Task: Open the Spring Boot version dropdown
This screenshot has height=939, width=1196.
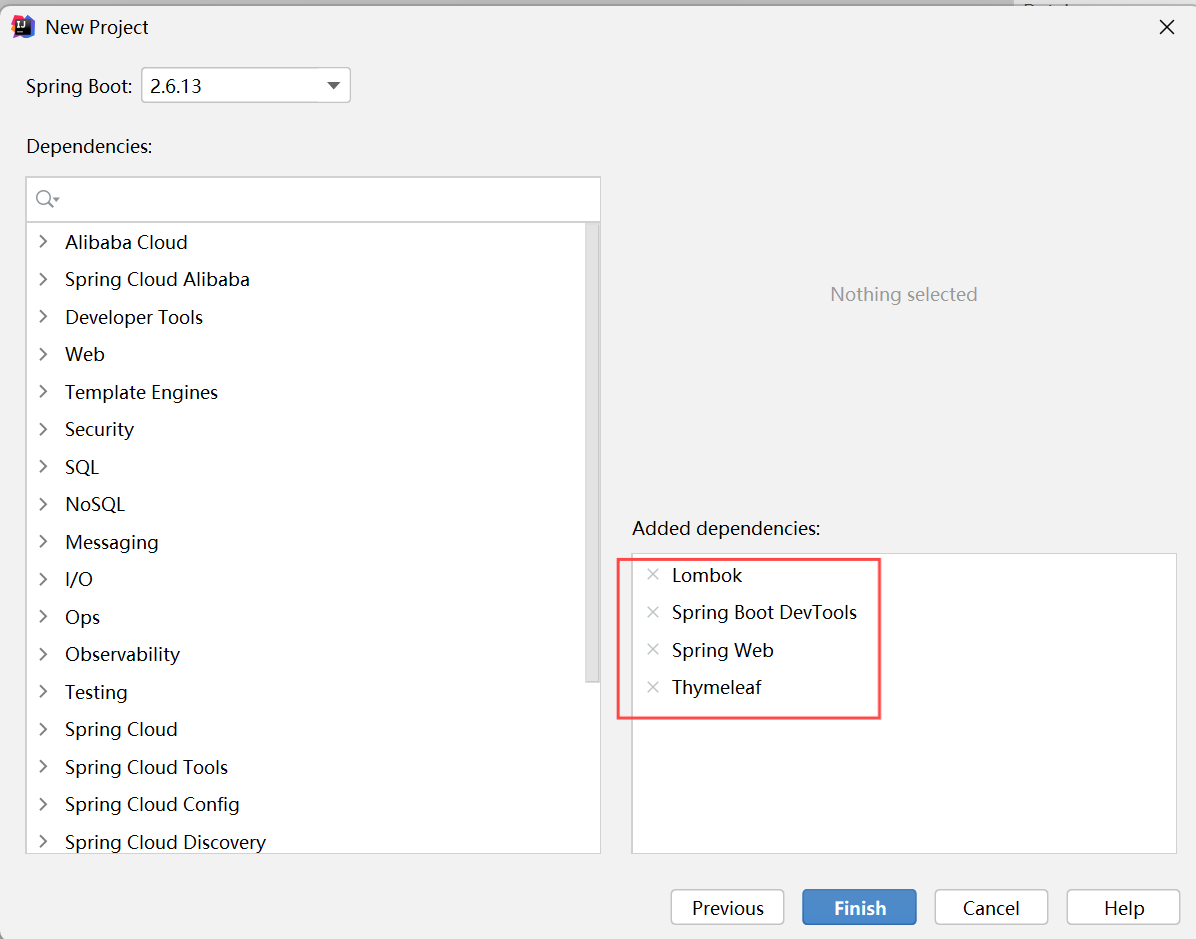Action: tap(333, 85)
